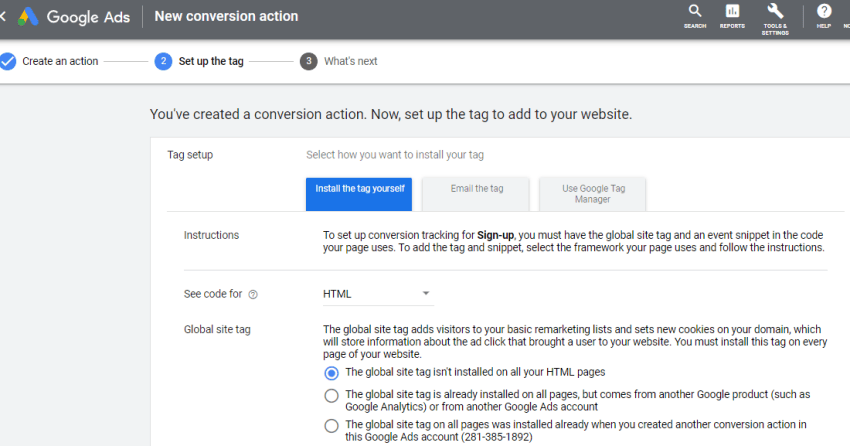The height and width of the screenshot is (446, 850).
Task: Click the back arrow beside Google Ads logo
Action: click(3, 17)
